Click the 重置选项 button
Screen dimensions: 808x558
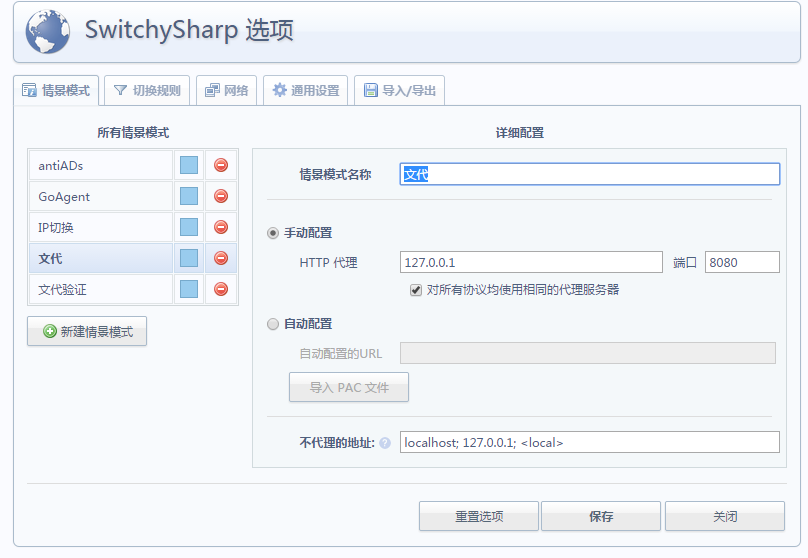[479, 516]
